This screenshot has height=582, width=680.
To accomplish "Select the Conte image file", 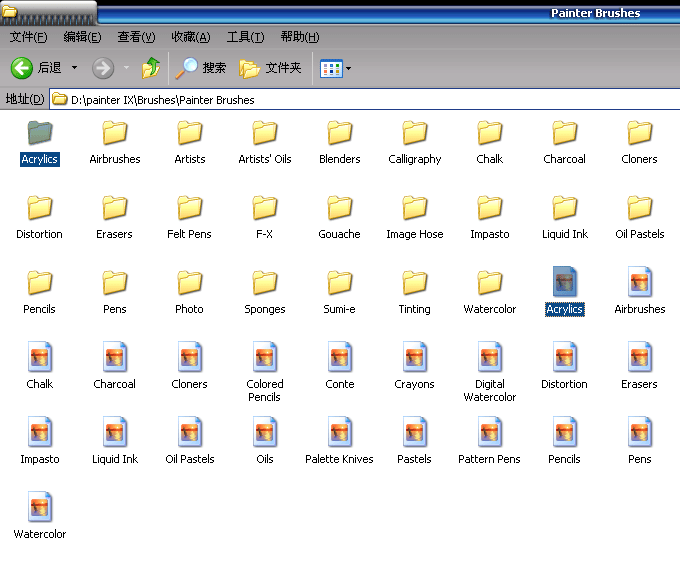I will pos(340,366).
